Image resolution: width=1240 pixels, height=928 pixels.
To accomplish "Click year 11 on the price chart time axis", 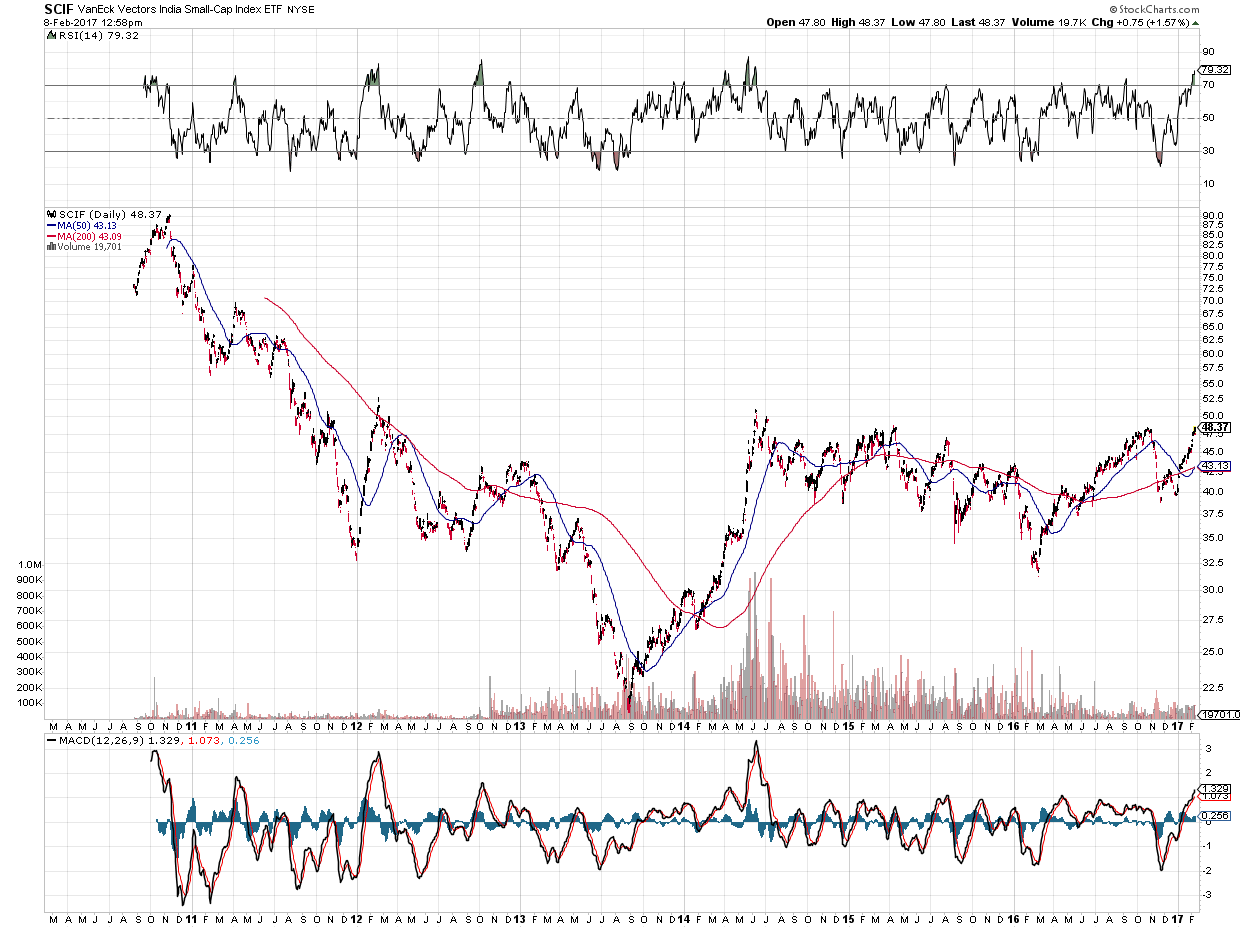I will pos(190,725).
